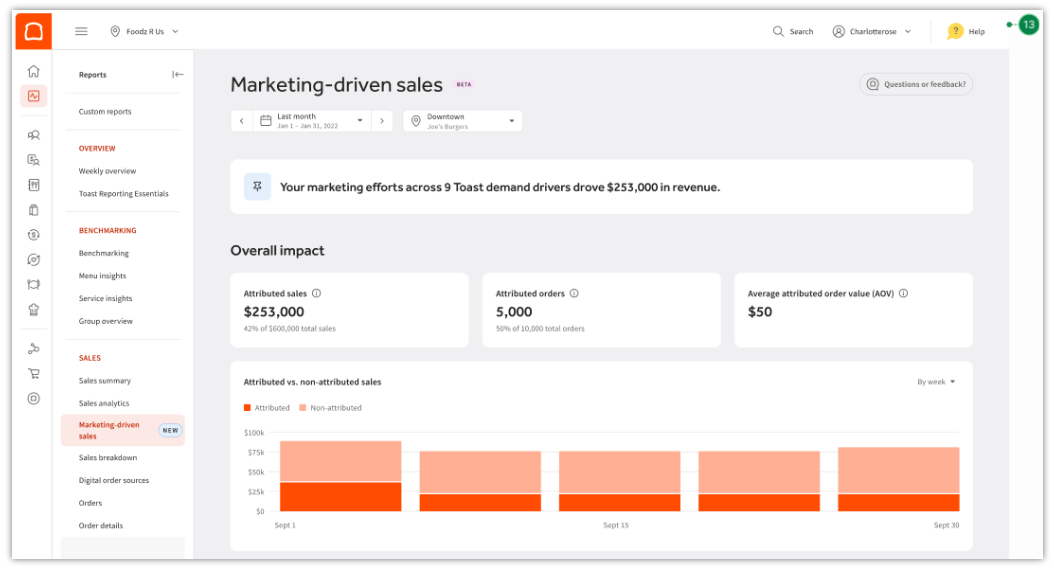
Task: Click the Toast logo icon
Action: point(34,32)
